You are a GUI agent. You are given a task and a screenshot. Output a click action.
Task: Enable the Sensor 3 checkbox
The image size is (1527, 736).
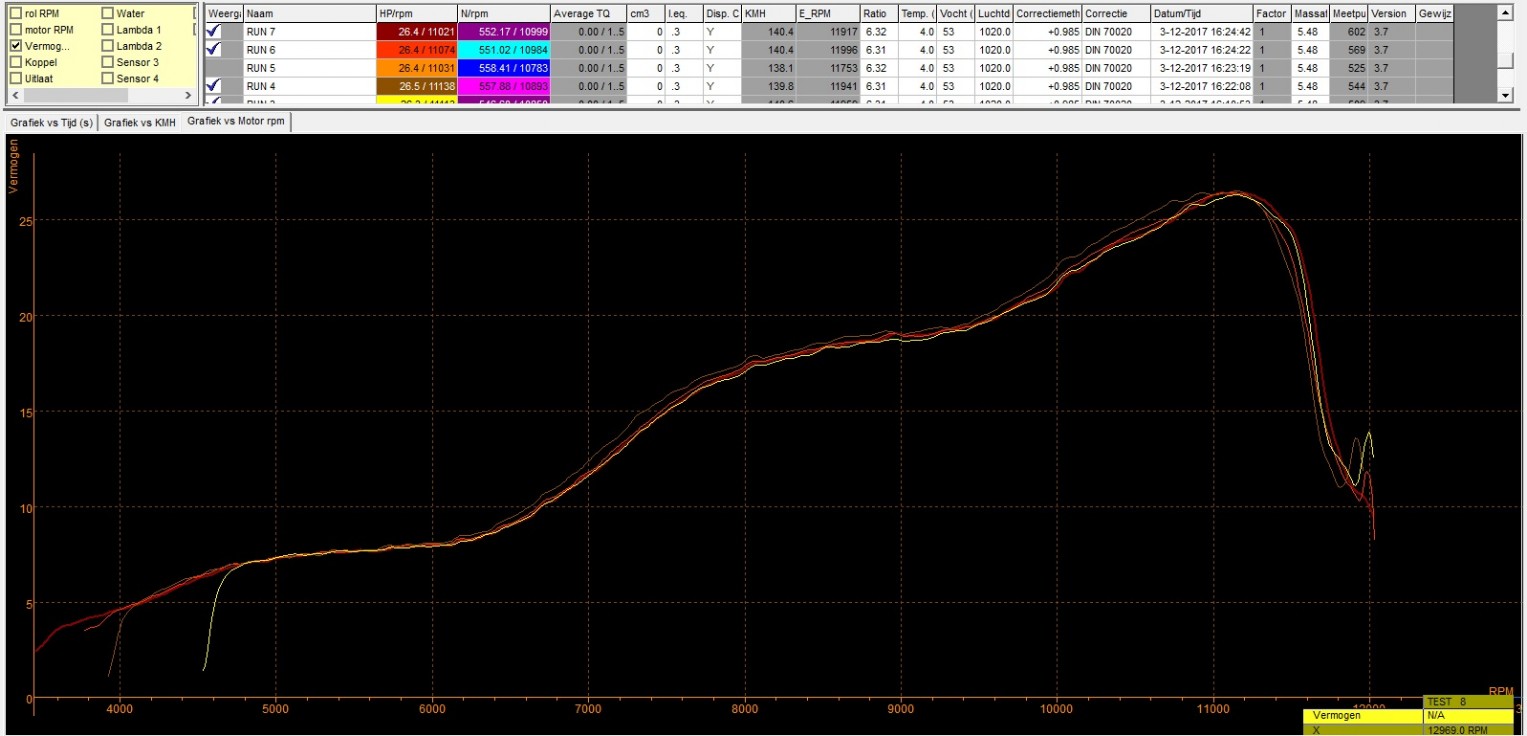point(107,62)
